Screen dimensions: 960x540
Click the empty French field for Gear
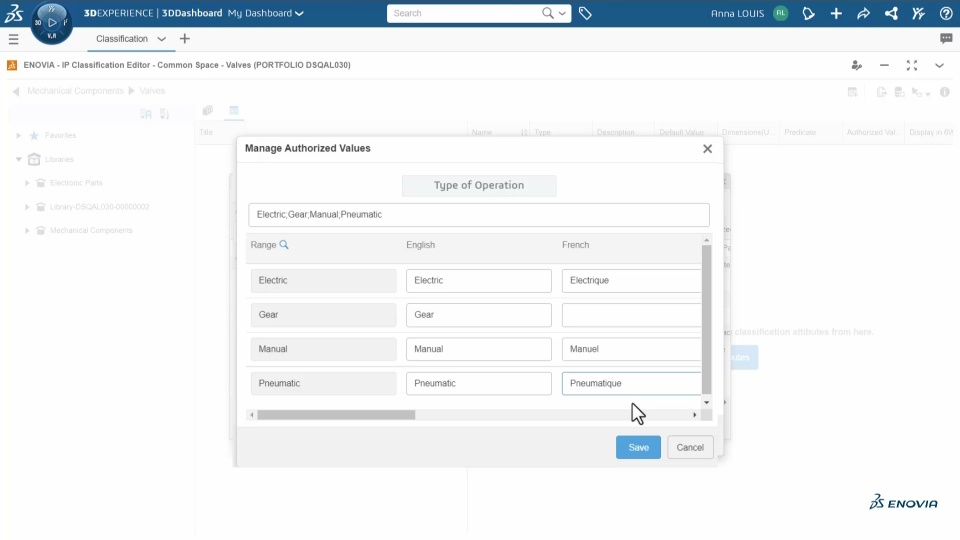[631, 315]
